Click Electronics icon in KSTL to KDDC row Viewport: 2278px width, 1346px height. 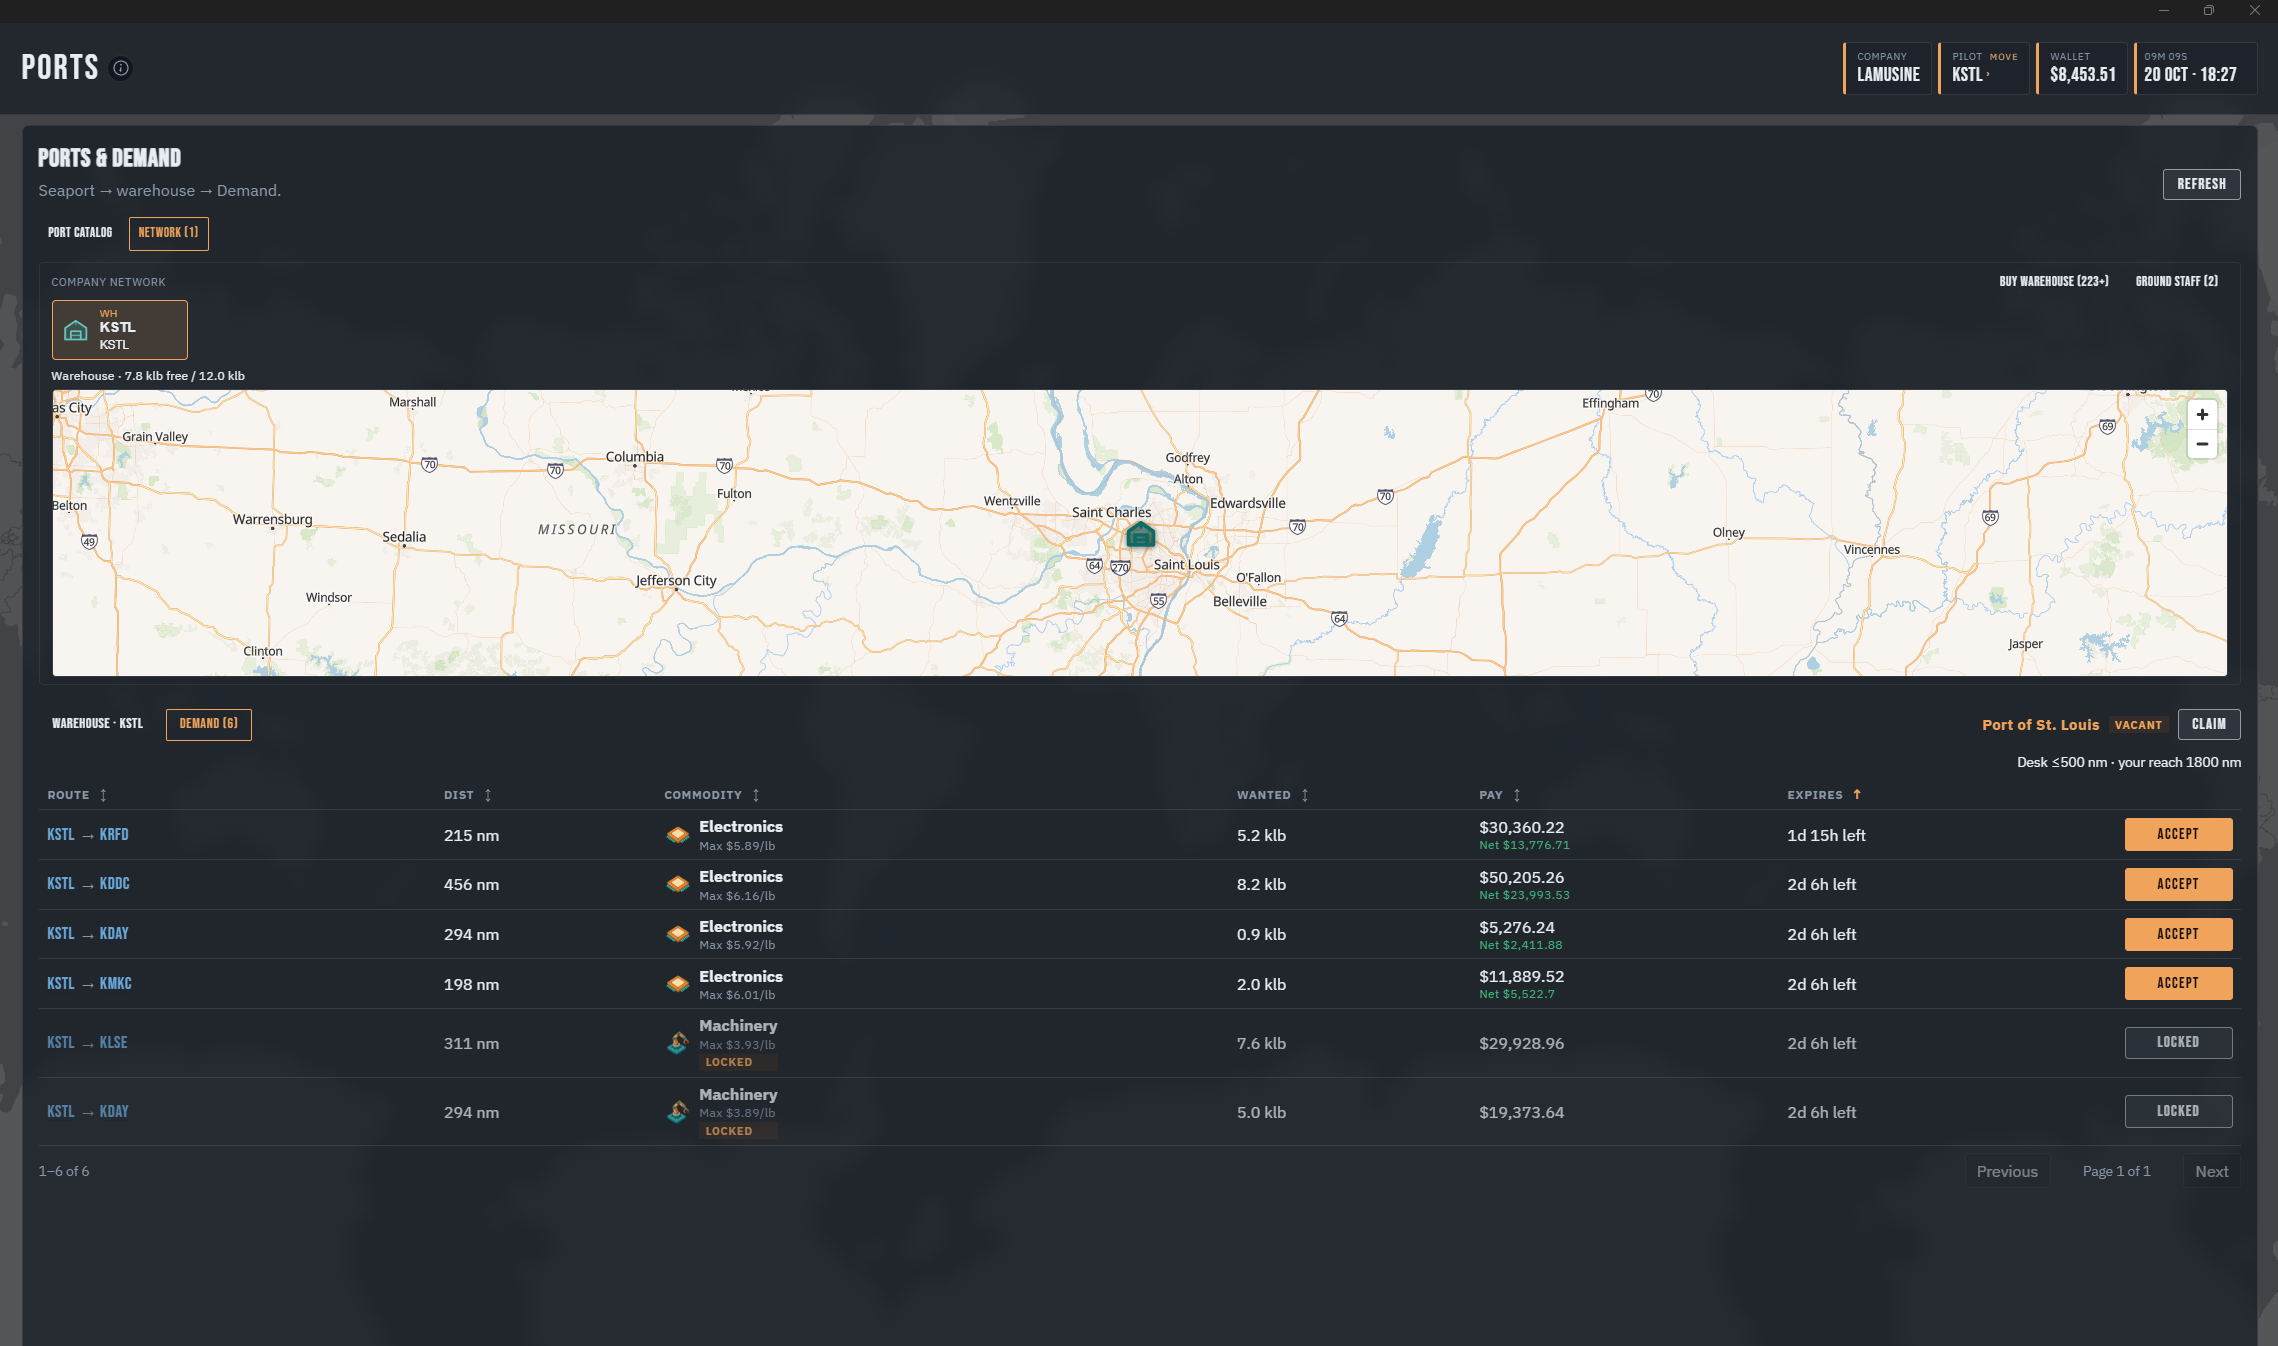coord(678,884)
